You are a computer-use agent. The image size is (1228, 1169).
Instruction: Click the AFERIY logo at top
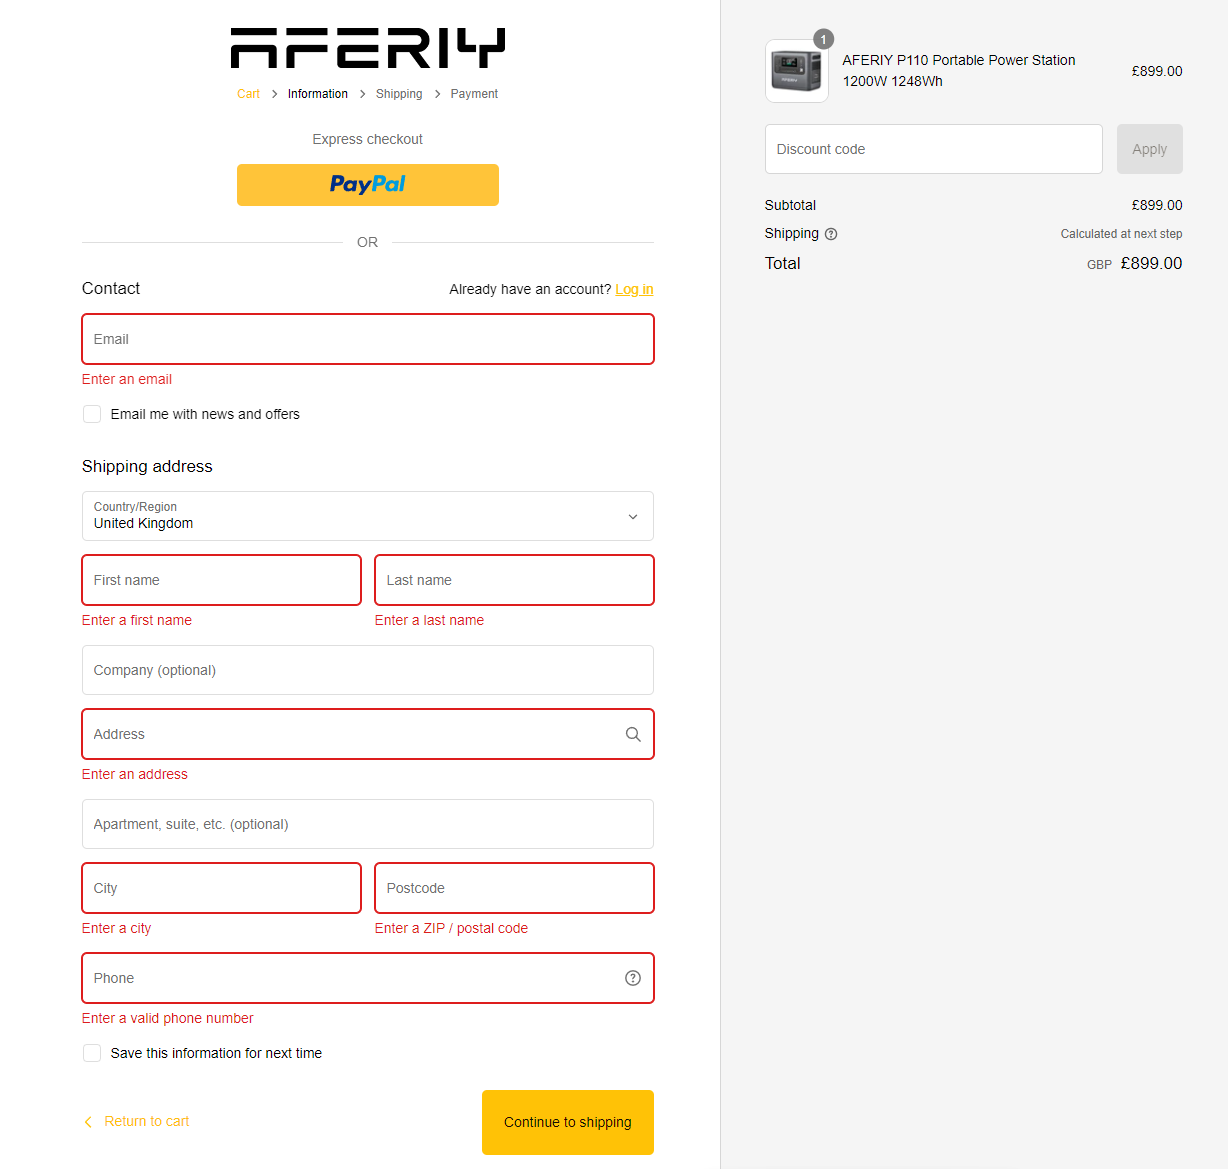(367, 48)
